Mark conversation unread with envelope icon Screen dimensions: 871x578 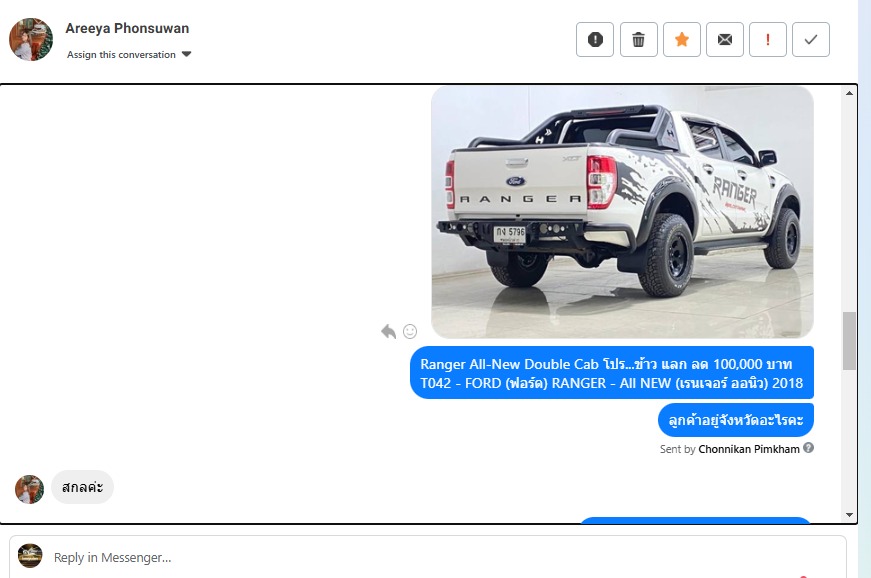(725, 39)
